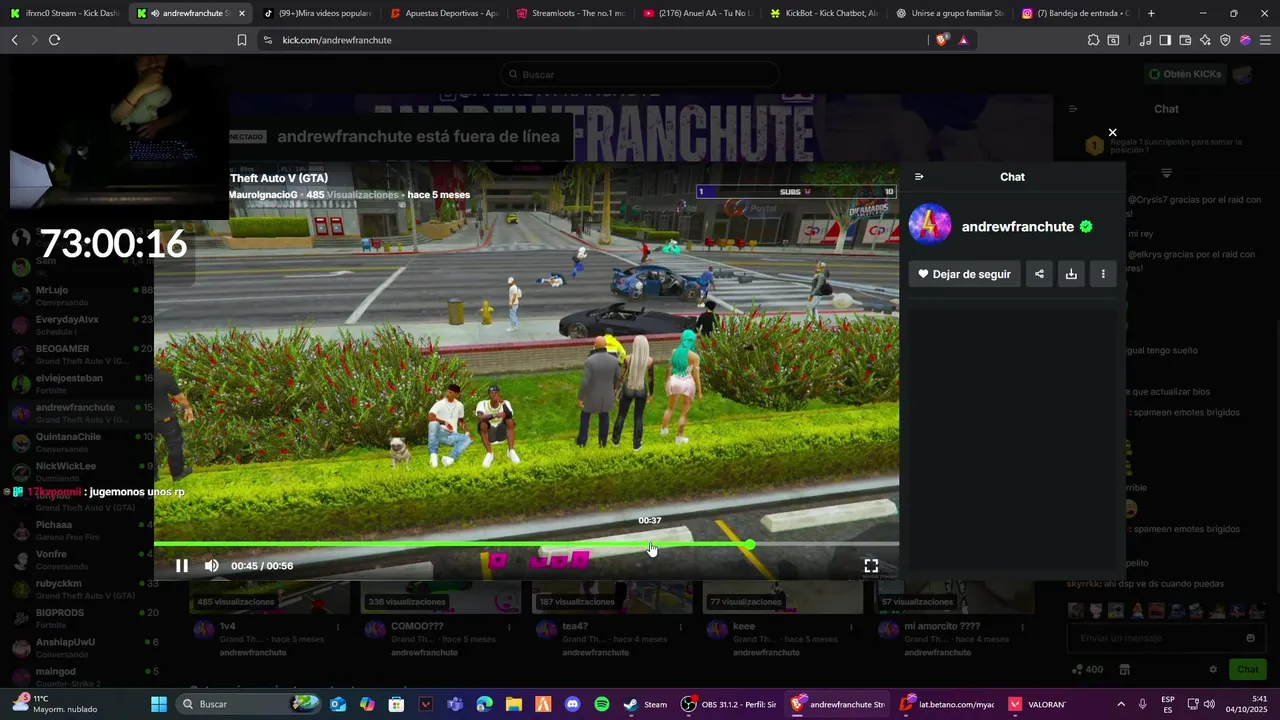Open Microsoft Teams from taskbar

pos(455,704)
